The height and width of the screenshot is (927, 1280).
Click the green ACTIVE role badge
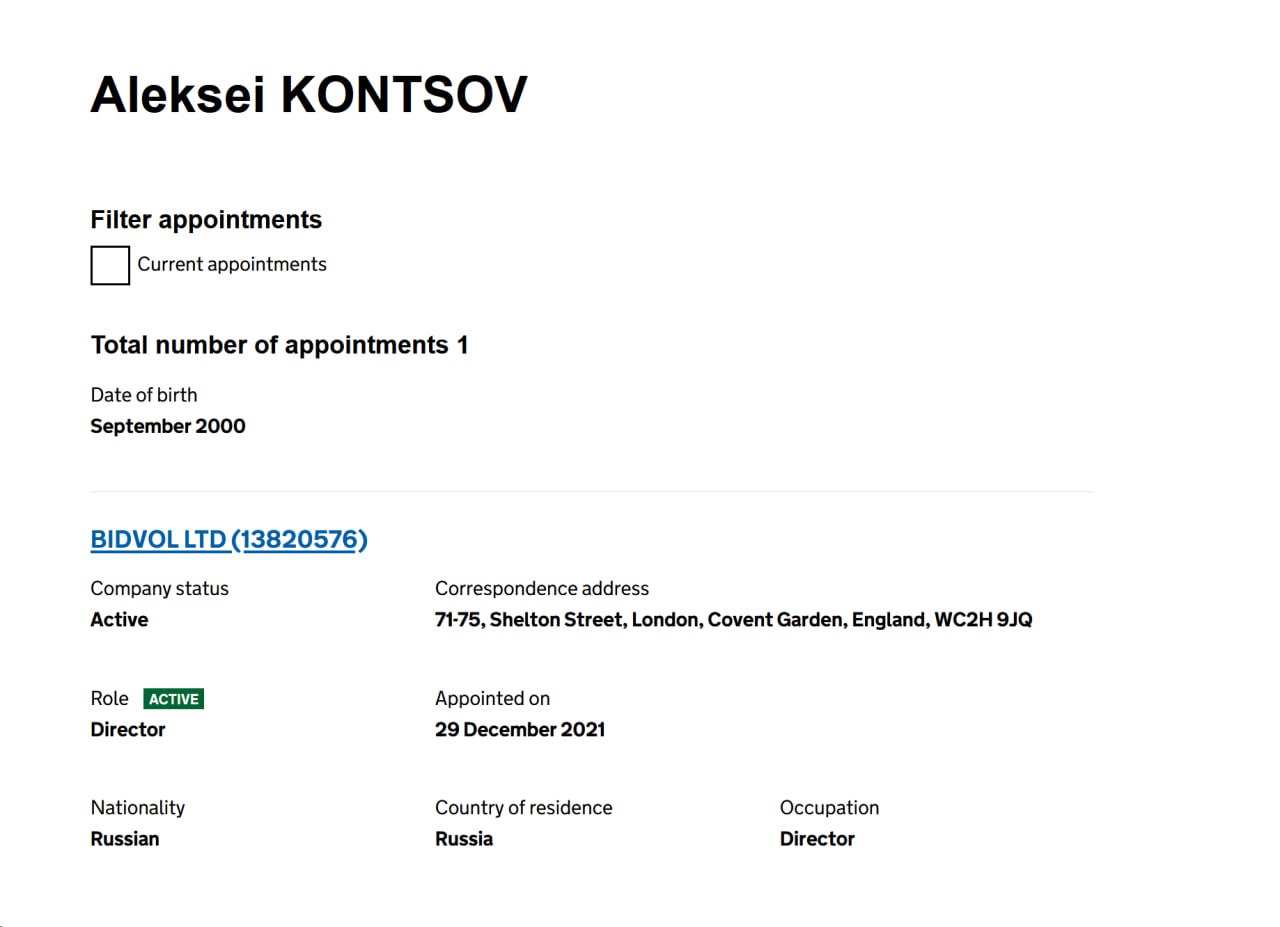tap(174, 699)
